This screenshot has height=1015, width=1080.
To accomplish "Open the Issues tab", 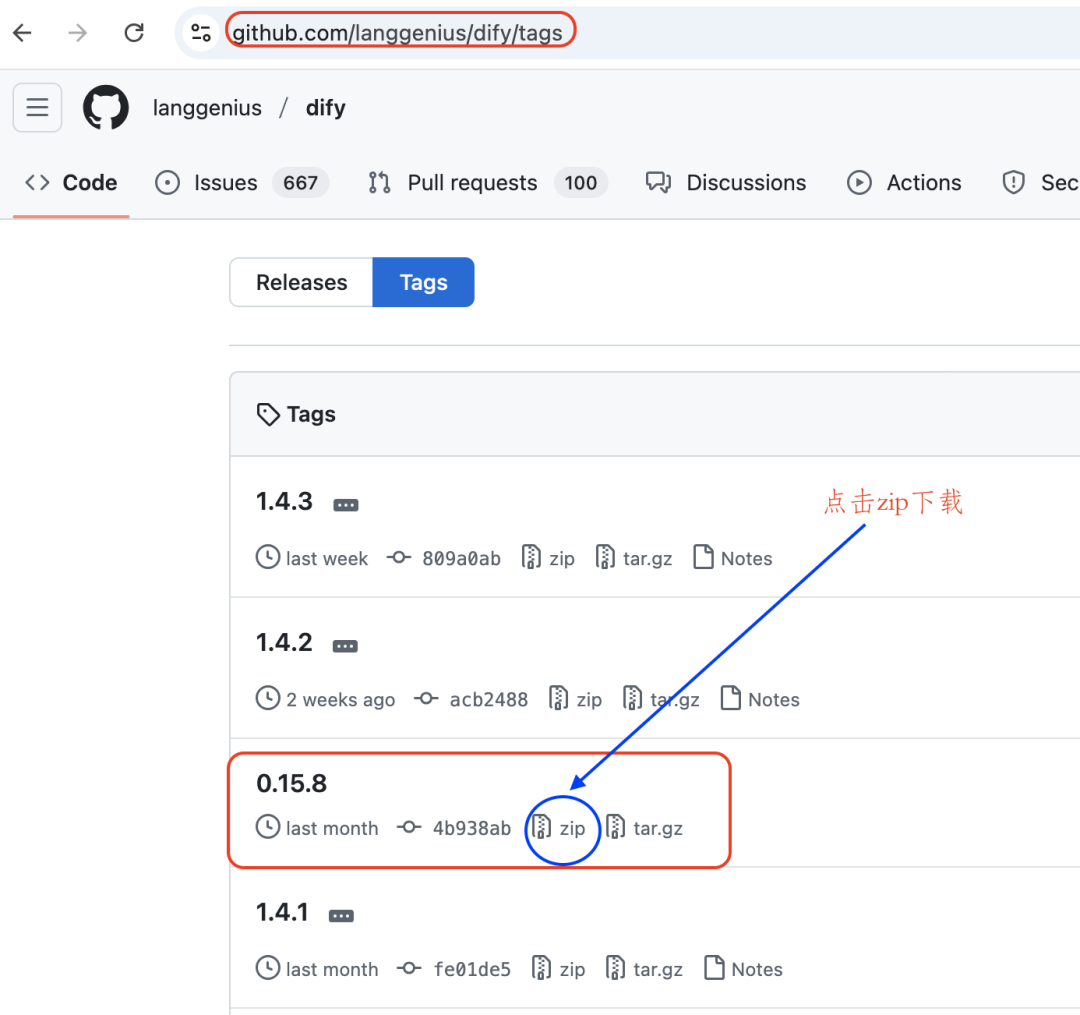I will [x=241, y=182].
